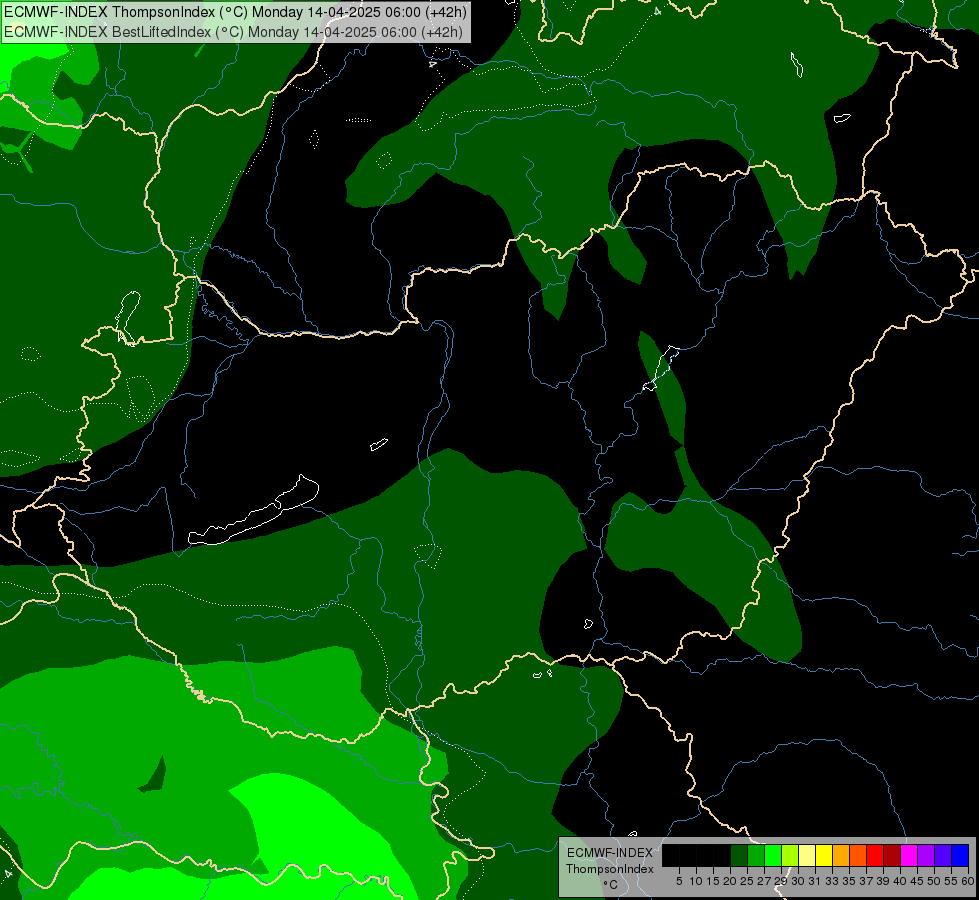
Task: Choose the red-orange 35-37 legend swatch
Action: (x=858, y=855)
